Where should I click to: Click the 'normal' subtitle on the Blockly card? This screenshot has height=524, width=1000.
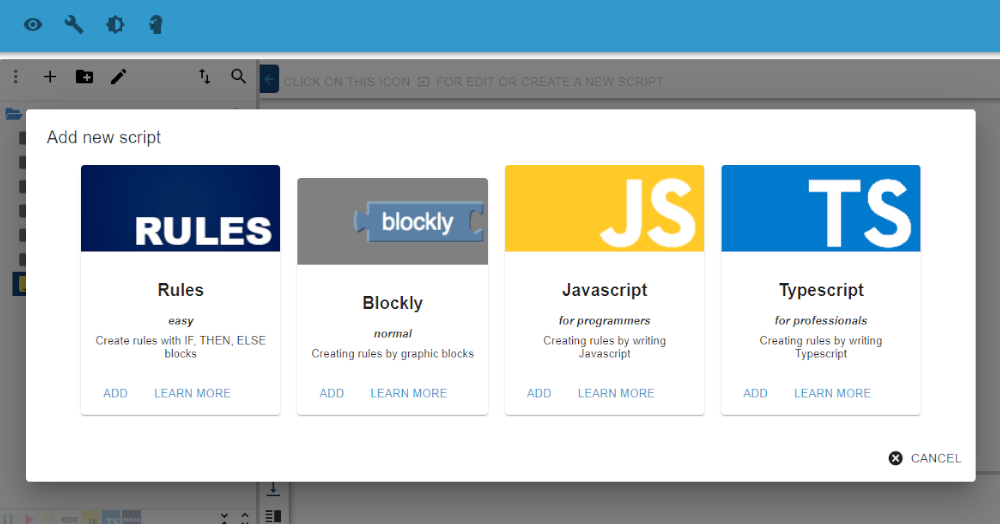[392, 333]
